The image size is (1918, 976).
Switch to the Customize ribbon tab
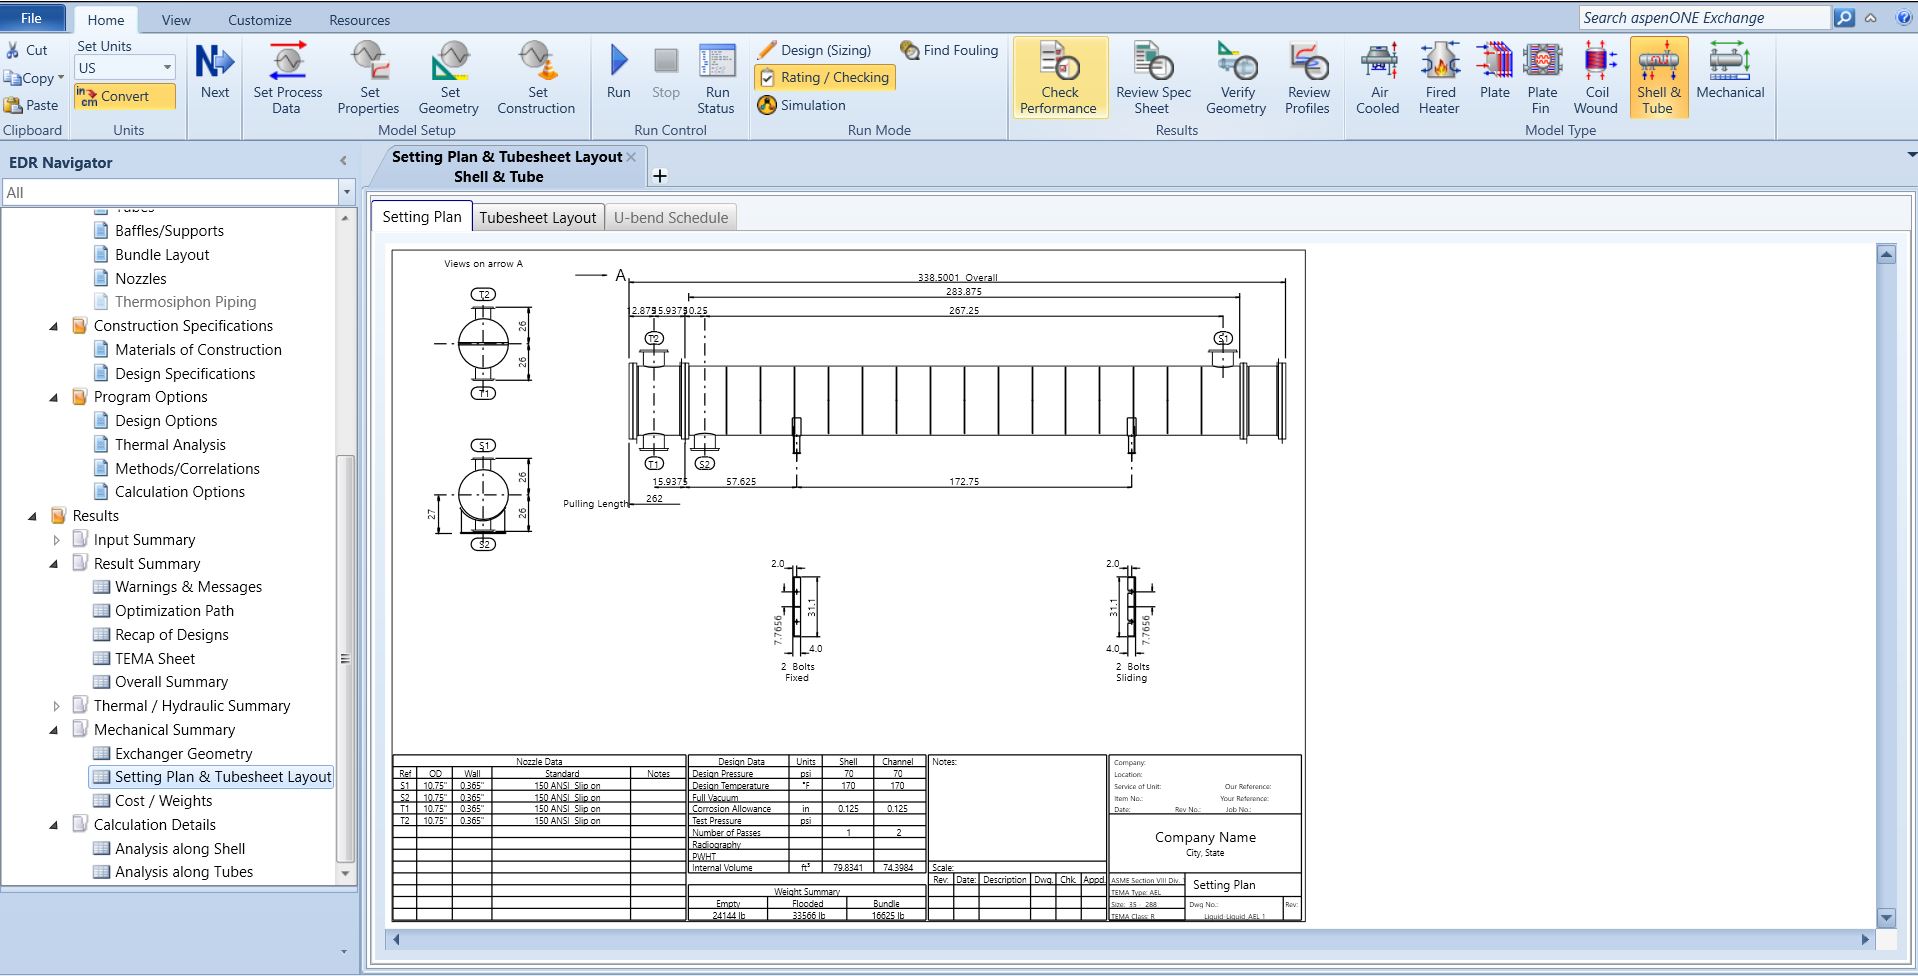260,20
